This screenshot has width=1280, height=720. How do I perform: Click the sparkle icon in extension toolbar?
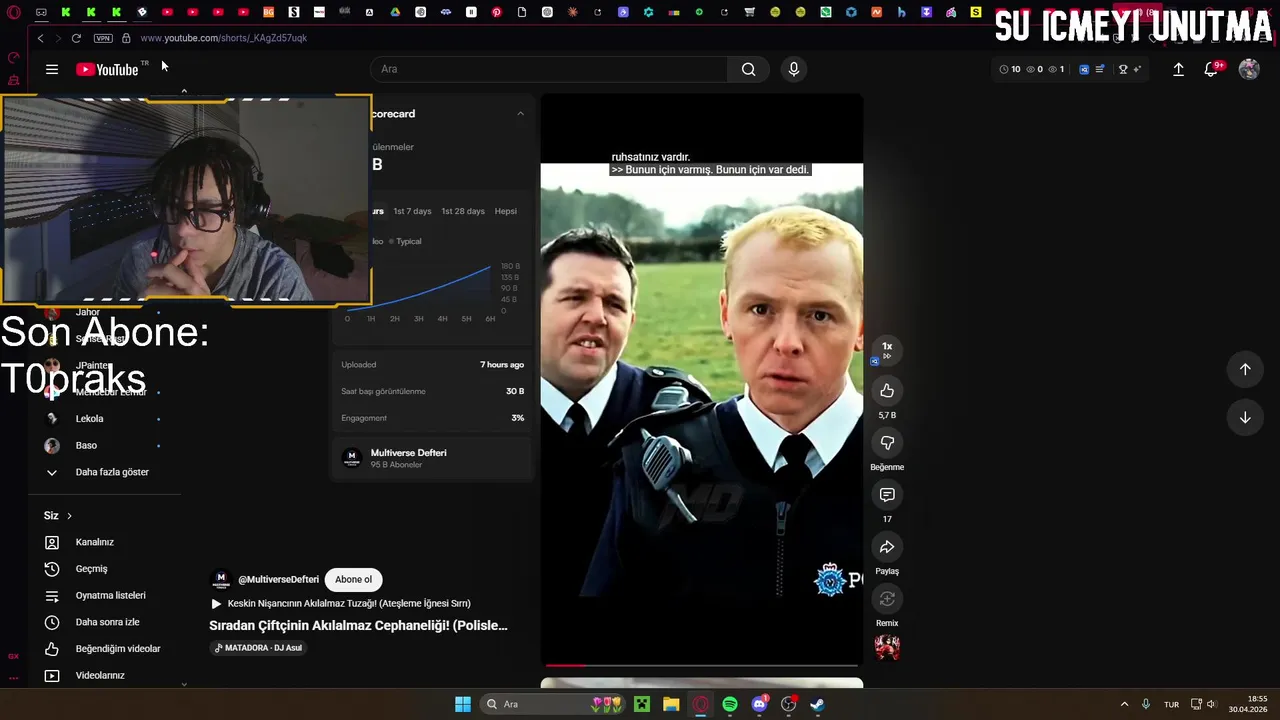1137,69
